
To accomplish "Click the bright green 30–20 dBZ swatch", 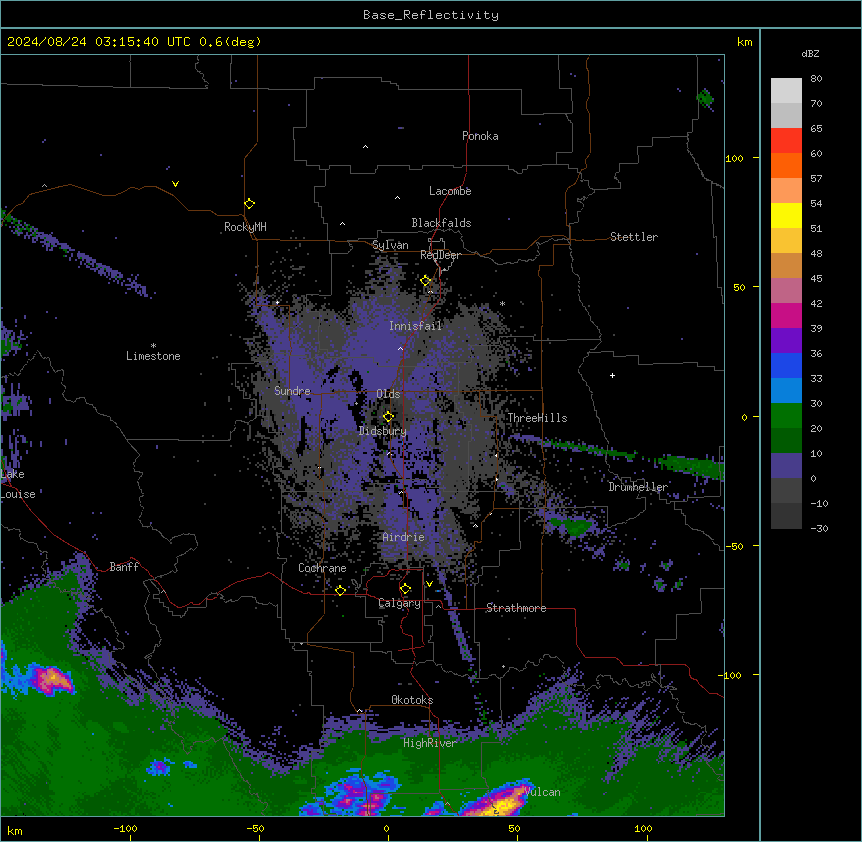I will (786, 416).
